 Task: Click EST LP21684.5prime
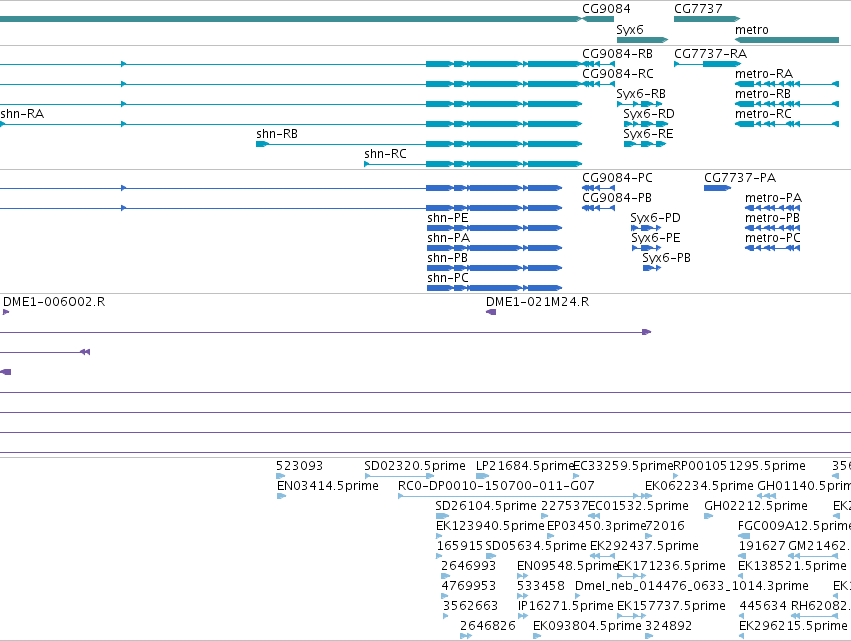[x=483, y=476]
